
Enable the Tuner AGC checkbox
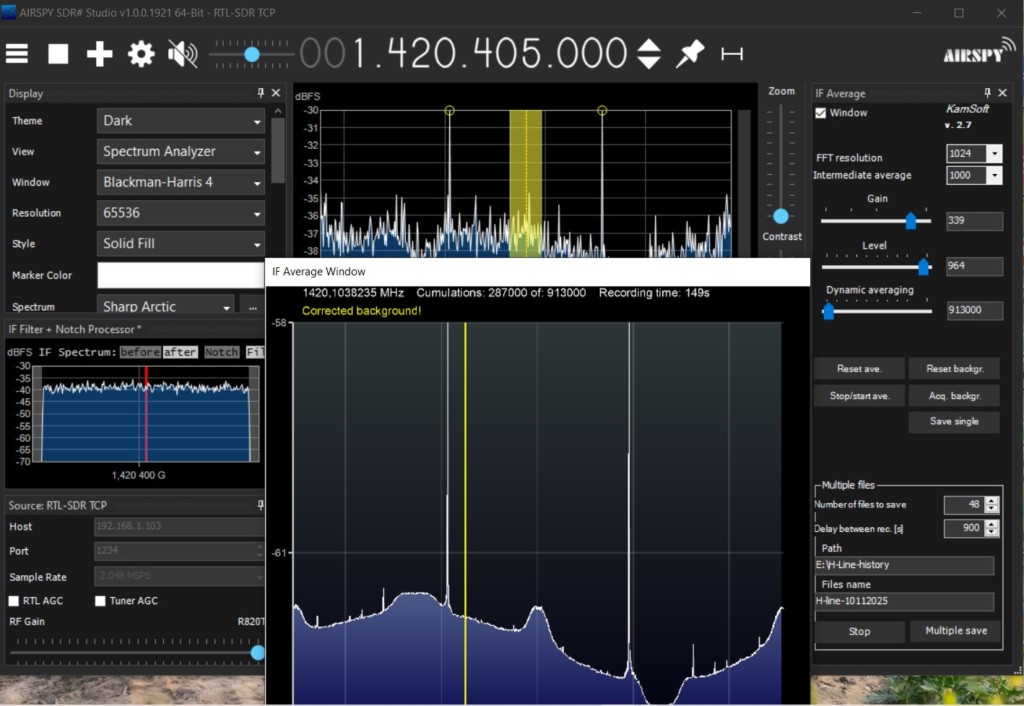coord(101,601)
